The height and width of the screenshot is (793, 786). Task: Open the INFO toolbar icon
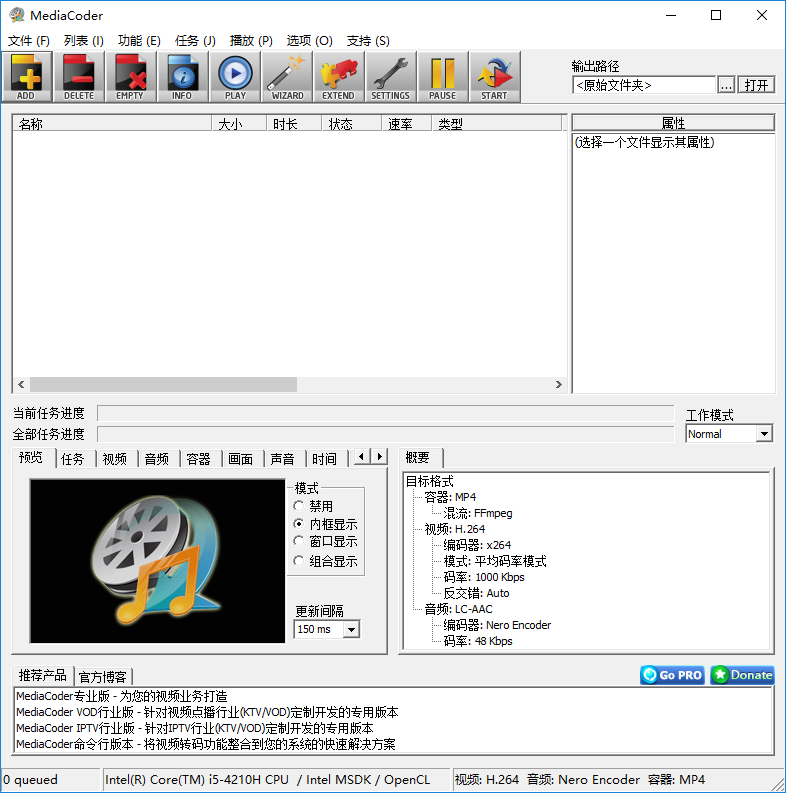[x=183, y=77]
